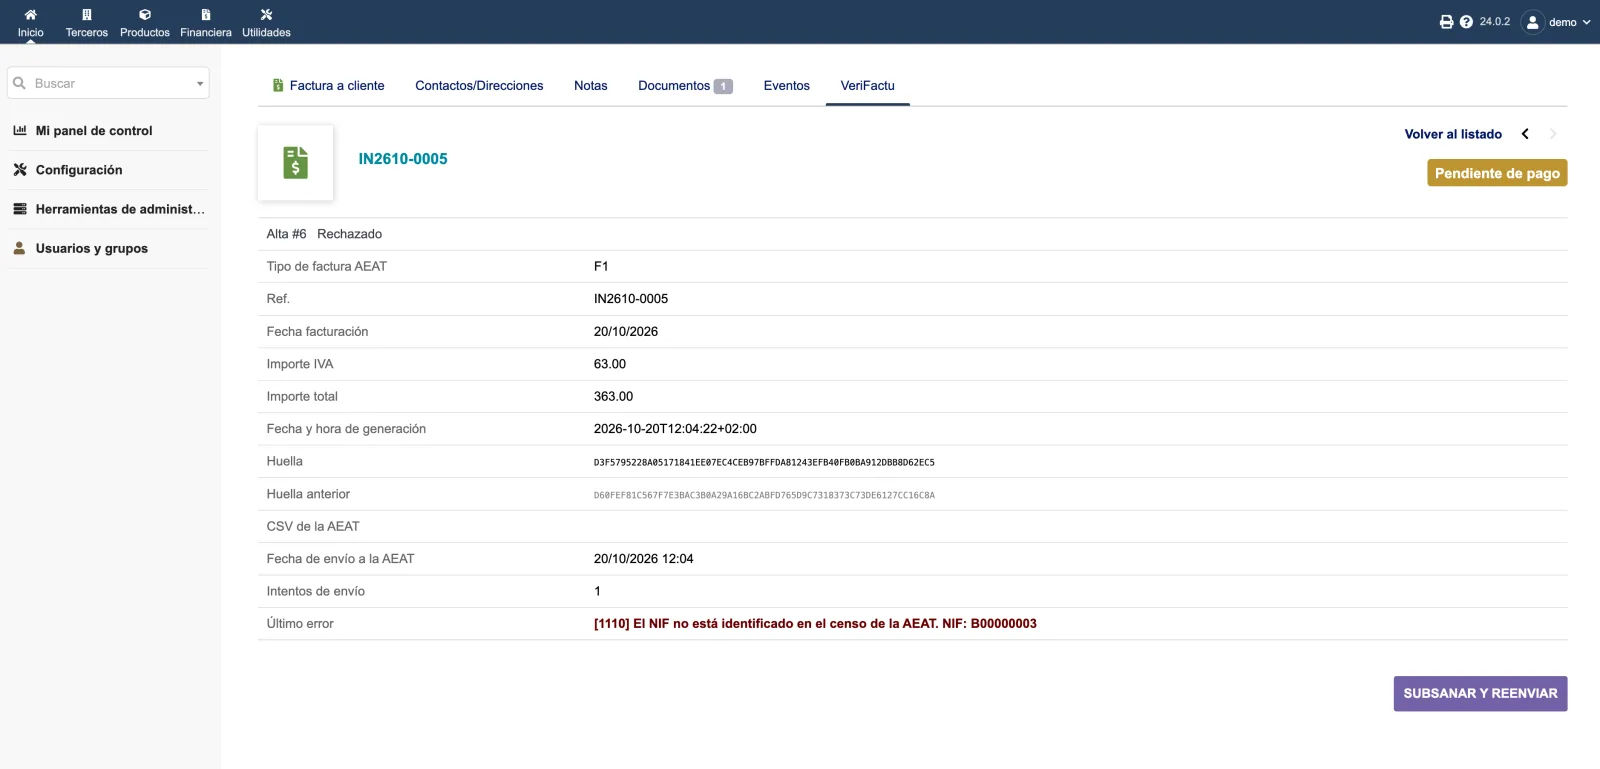Click the Importe total value 363.00

click(613, 397)
